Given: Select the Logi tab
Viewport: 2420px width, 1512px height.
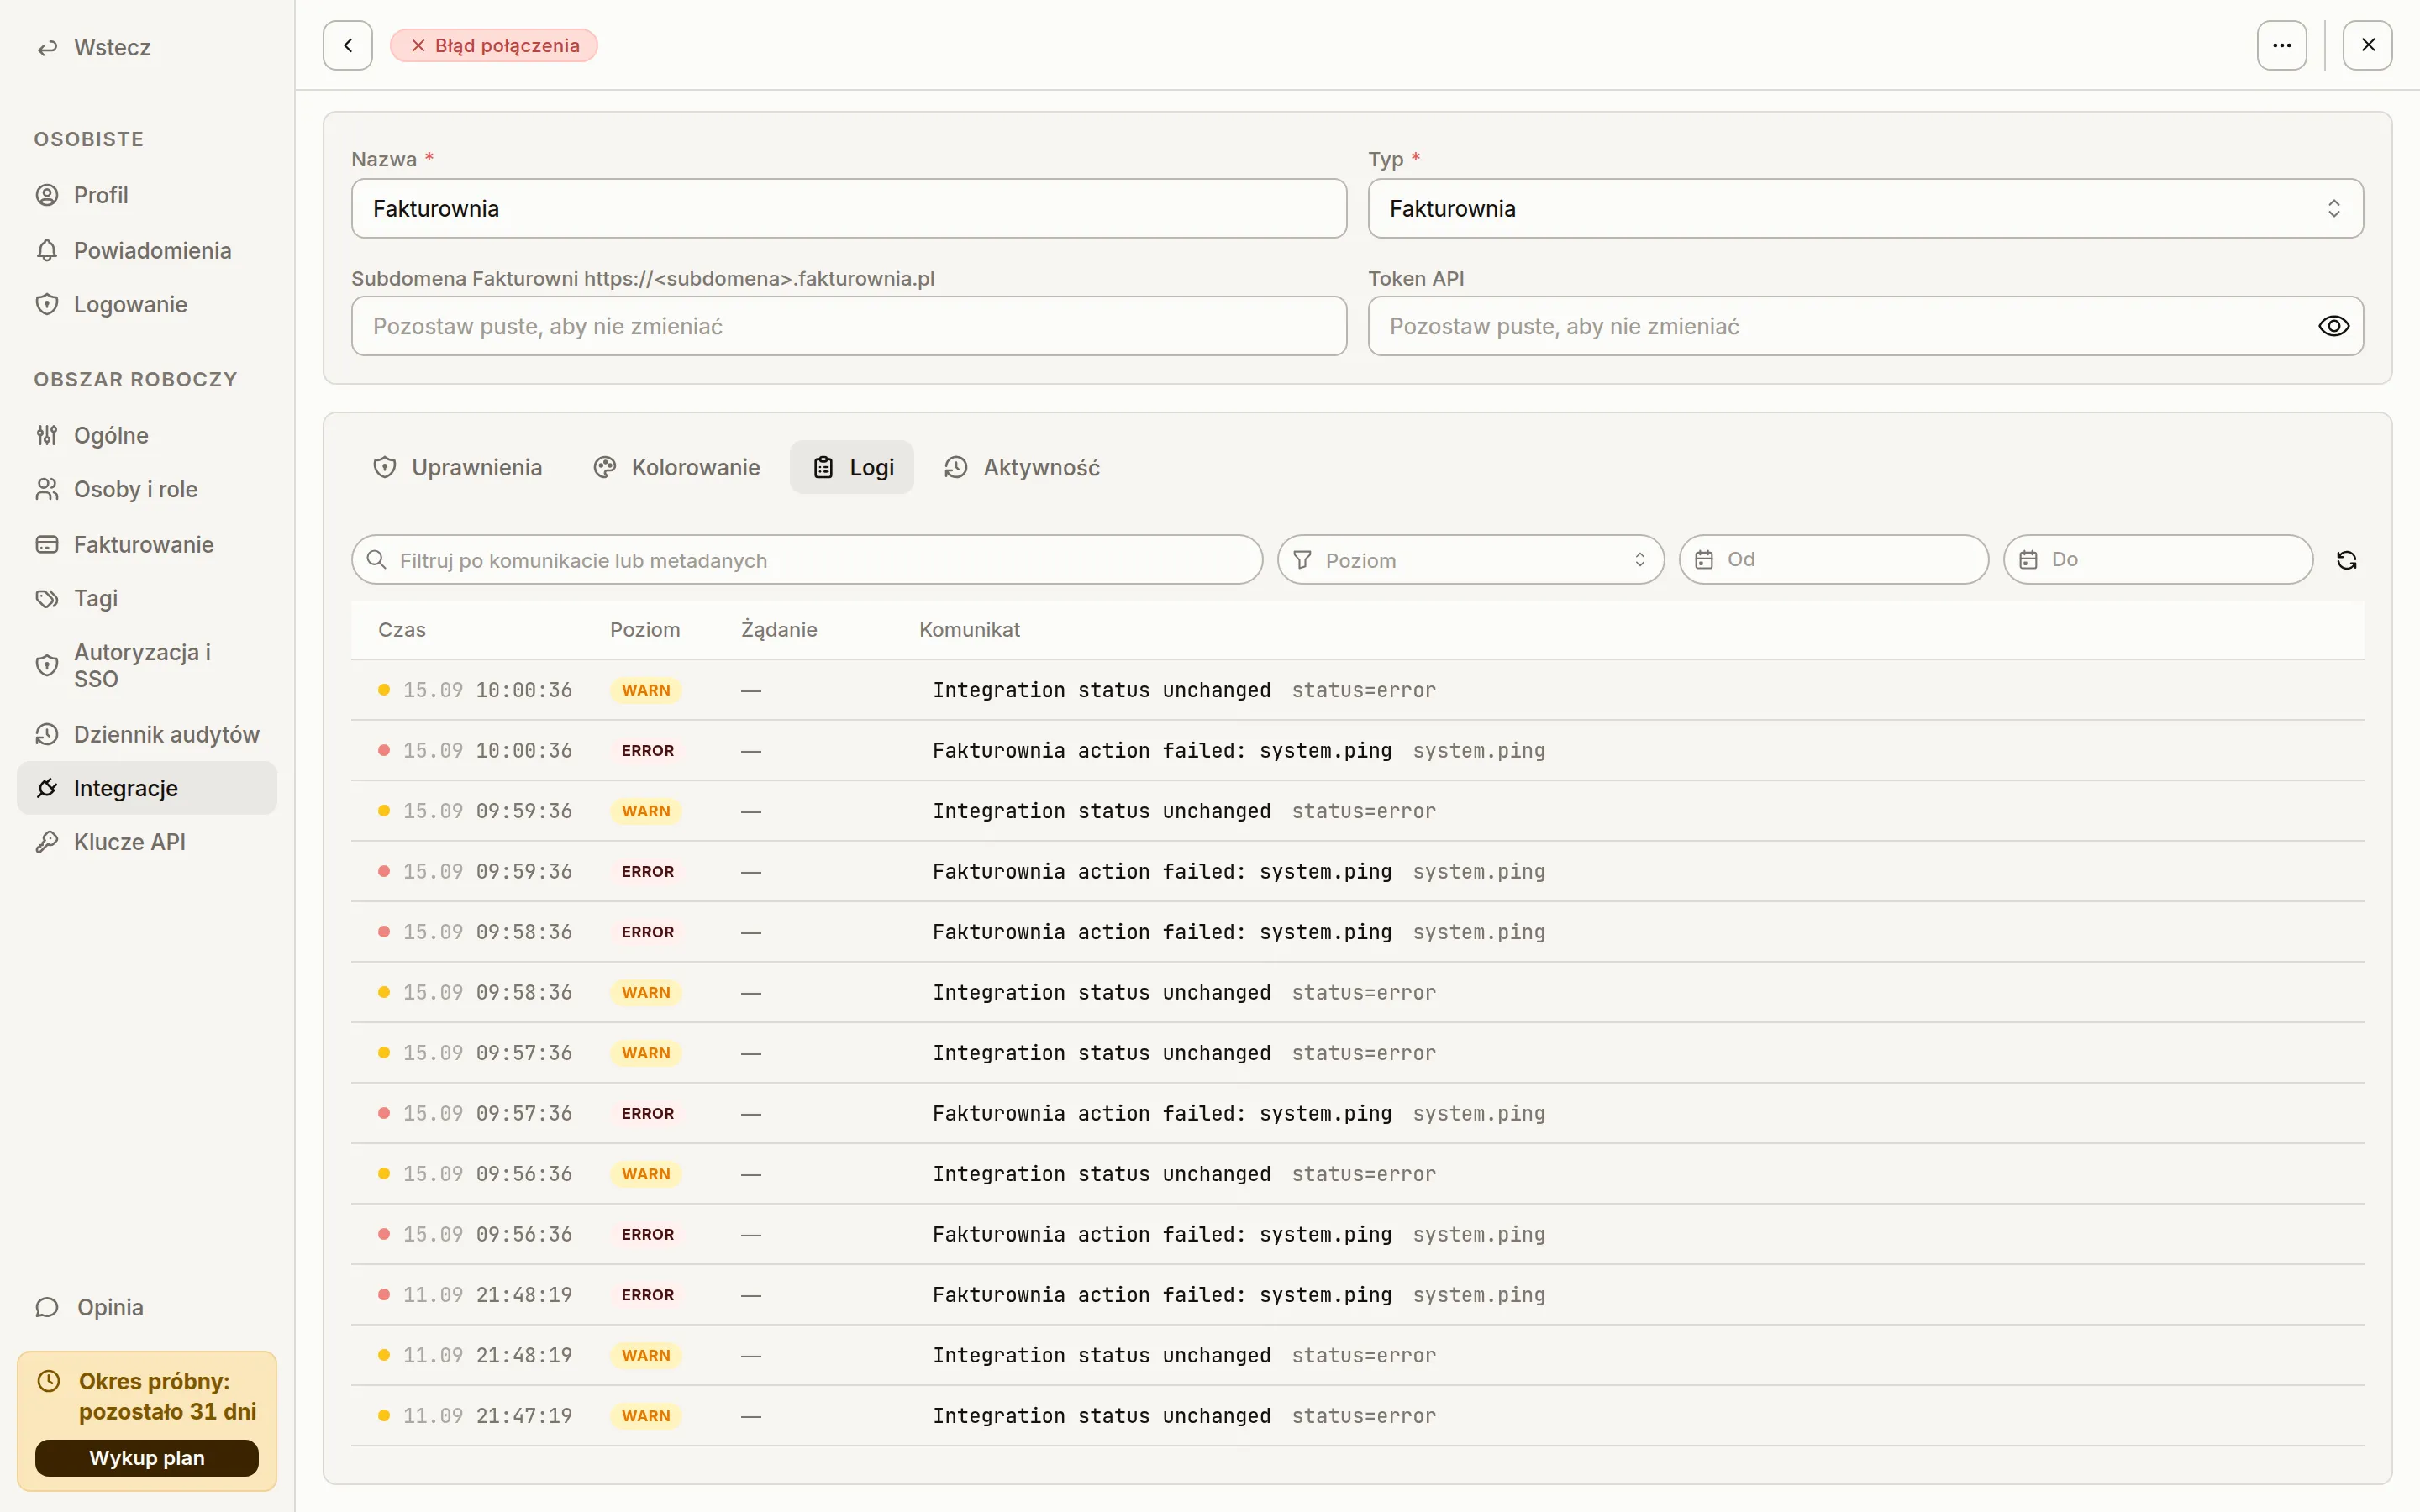Looking at the screenshot, I should (852, 467).
